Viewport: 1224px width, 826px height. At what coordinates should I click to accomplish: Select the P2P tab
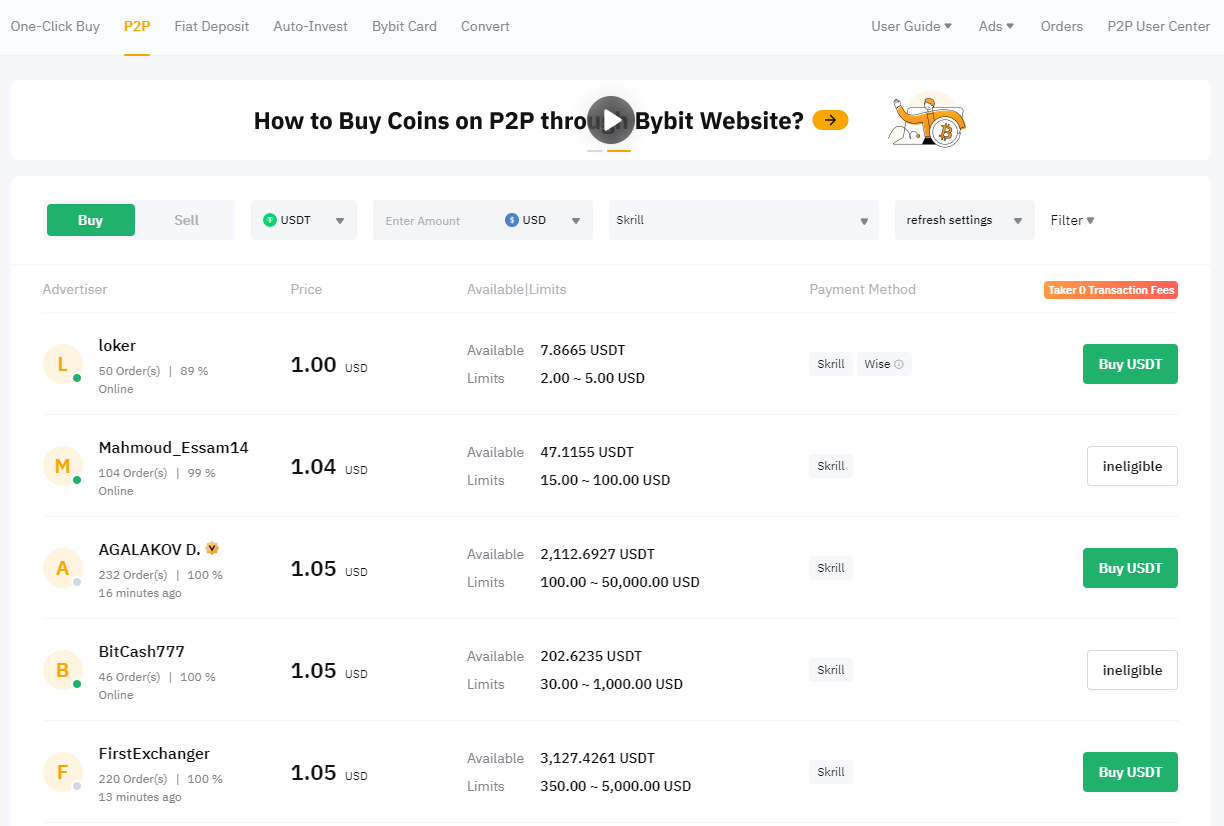[x=137, y=26]
